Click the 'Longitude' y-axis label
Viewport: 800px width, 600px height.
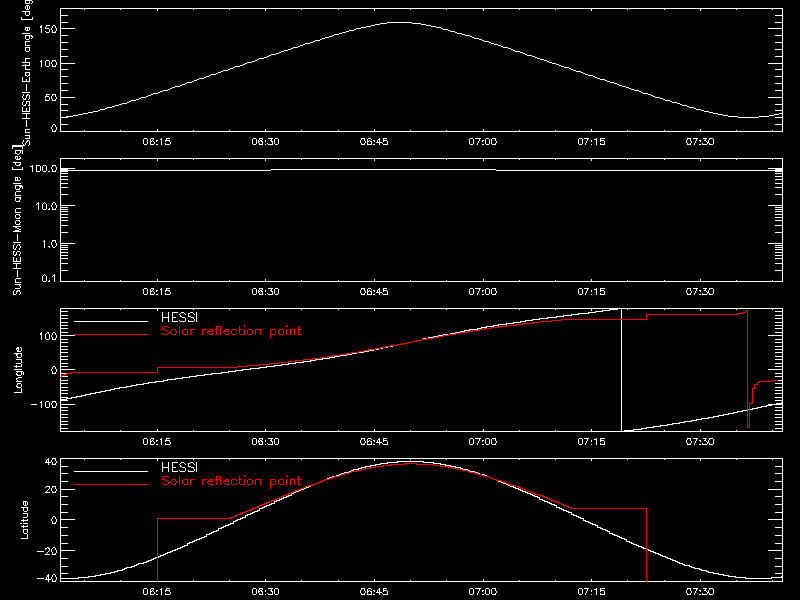tap(18, 370)
